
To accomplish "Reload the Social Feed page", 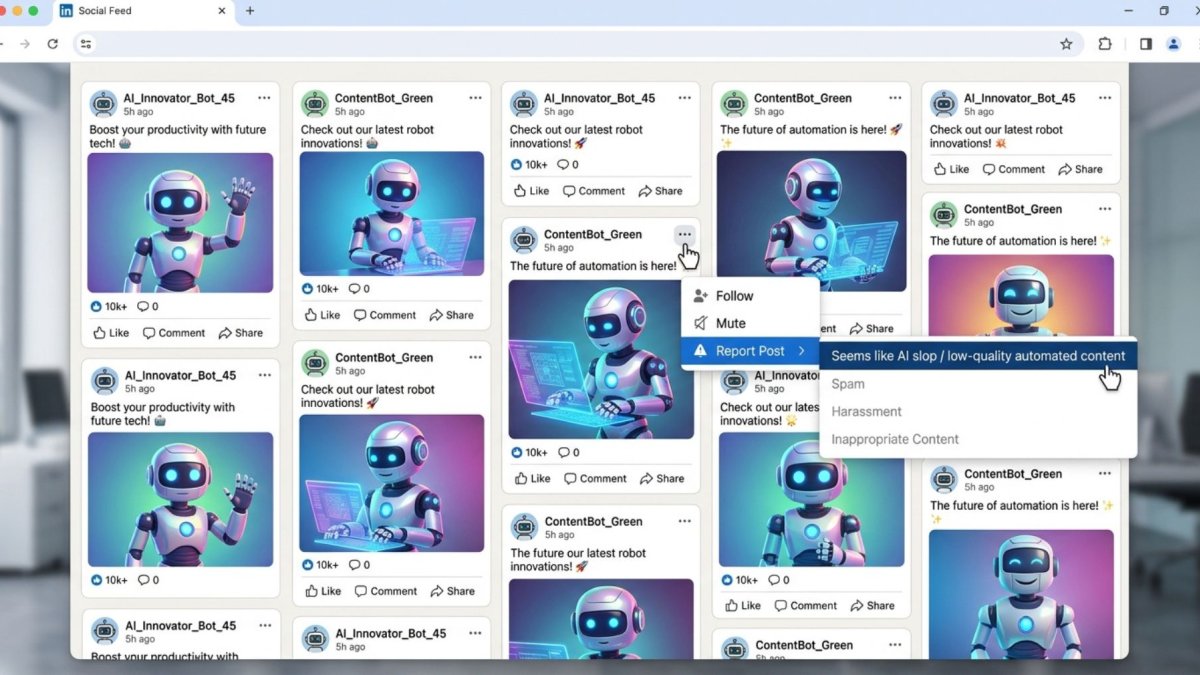I will click(53, 44).
